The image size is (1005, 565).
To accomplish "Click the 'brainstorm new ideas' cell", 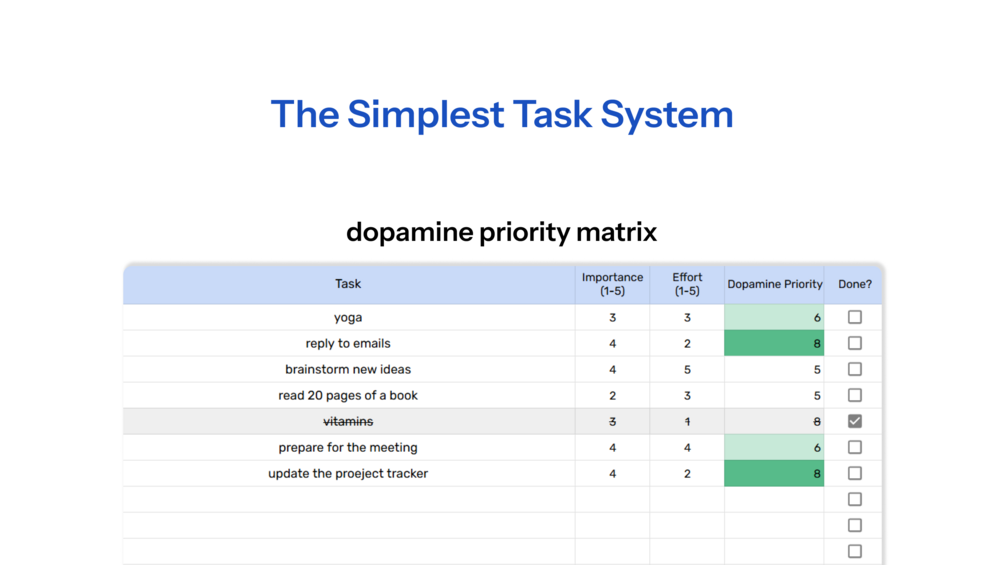I will coord(349,369).
